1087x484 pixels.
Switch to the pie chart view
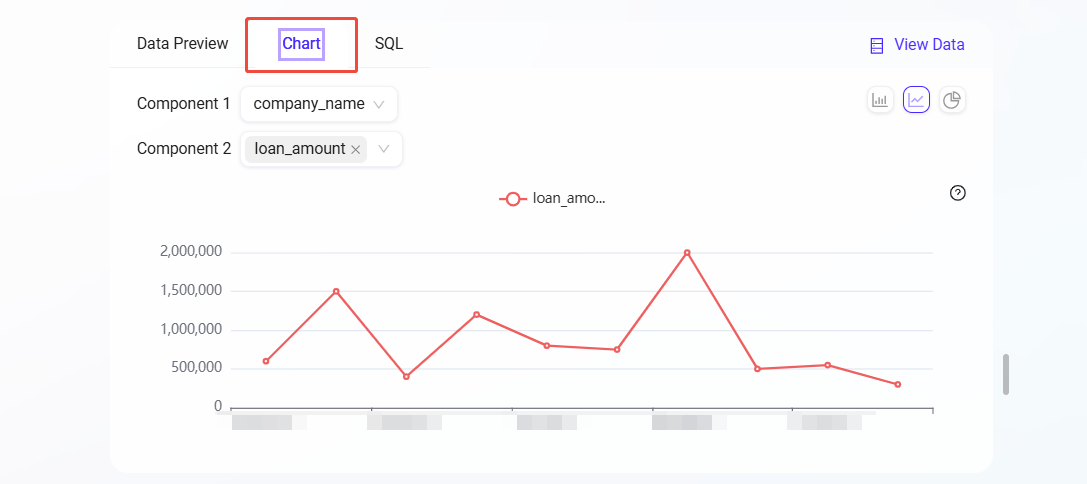point(952,100)
